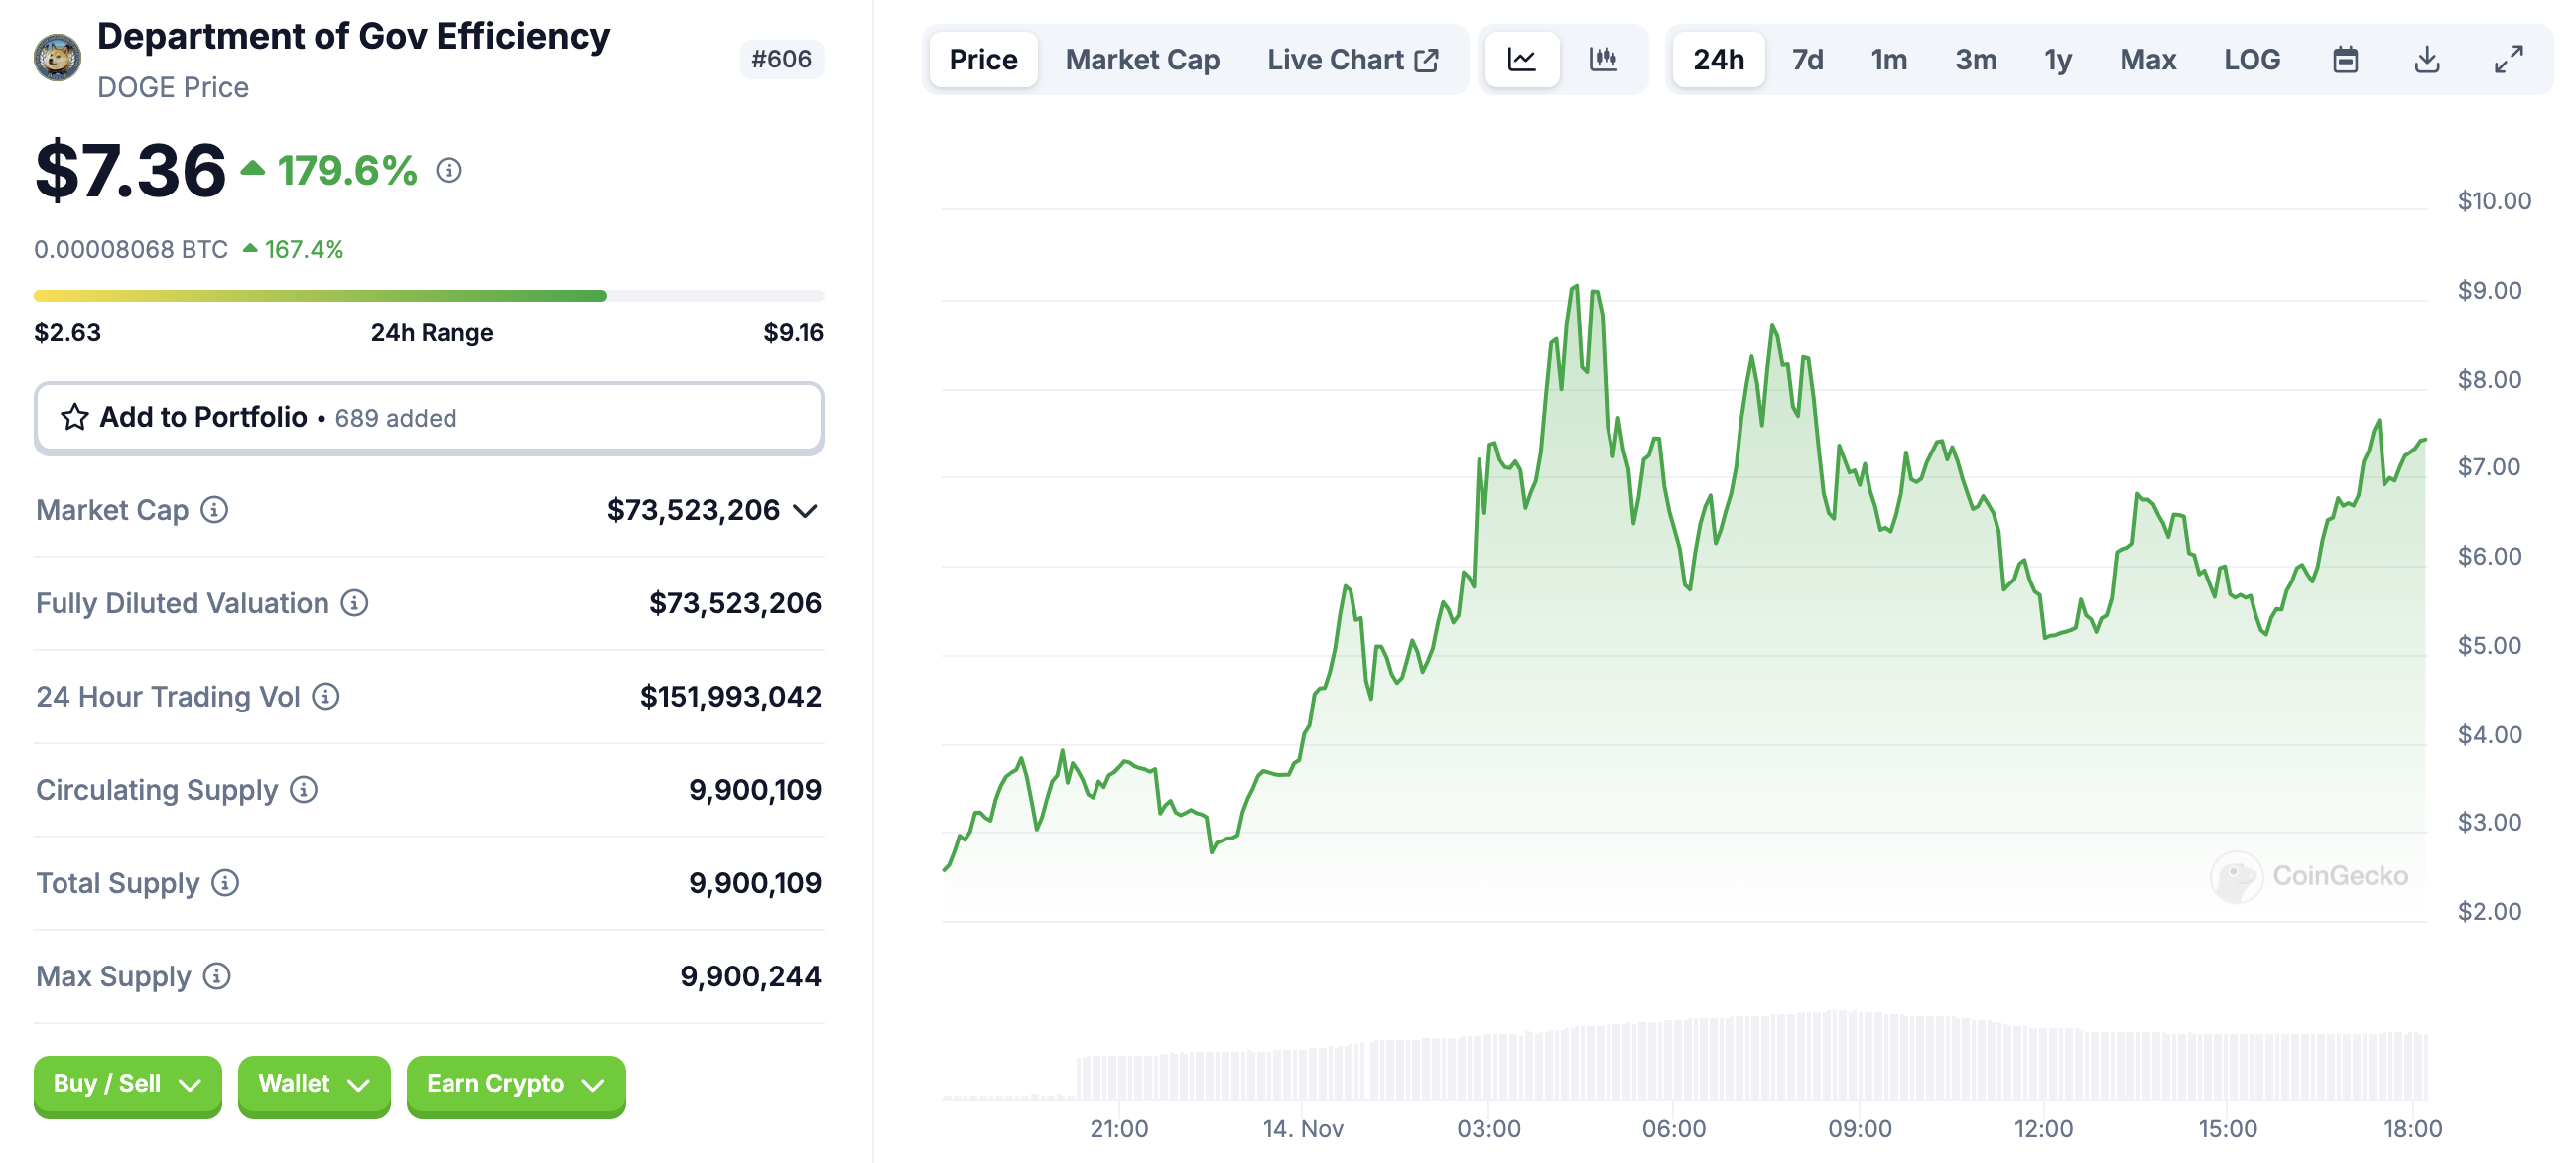
Task: Select the Price tab
Action: coord(983,60)
